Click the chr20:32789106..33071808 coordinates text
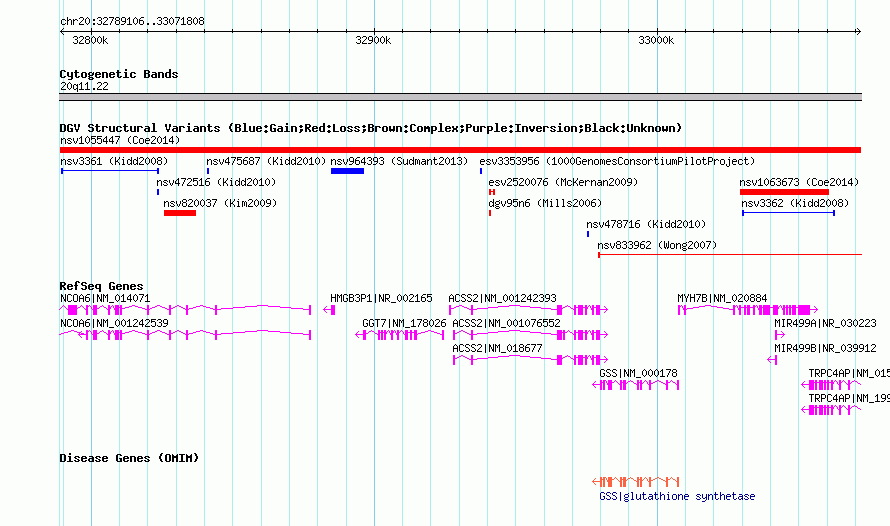This screenshot has width=890, height=526. click(x=132, y=21)
